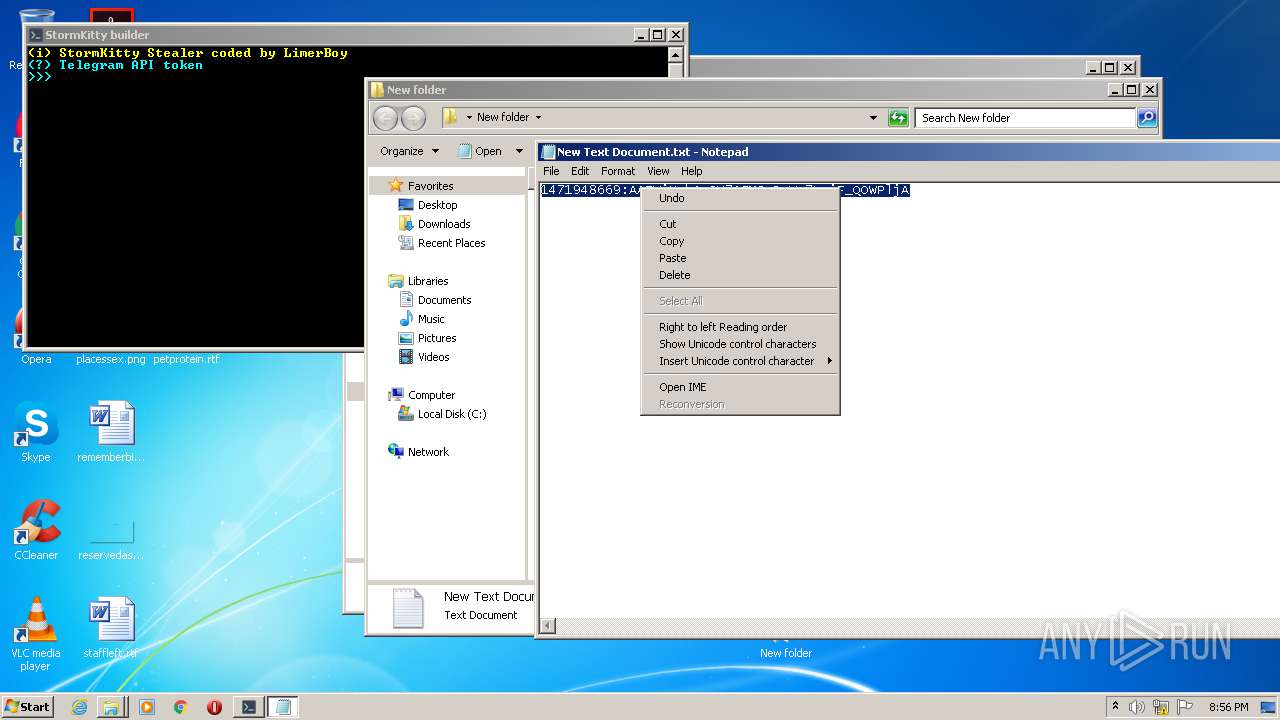Open Windows Media Player taskbar icon

[147, 707]
